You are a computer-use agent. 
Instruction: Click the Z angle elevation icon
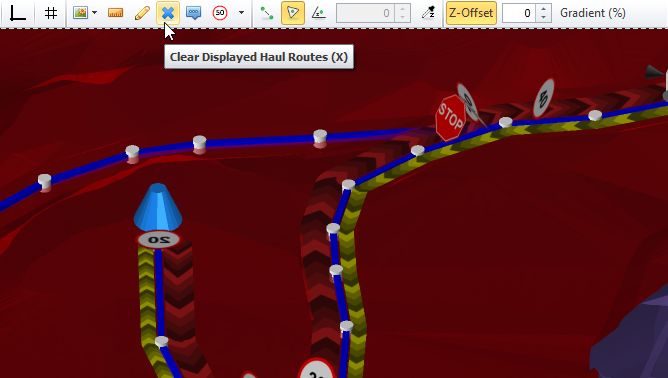click(319, 13)
